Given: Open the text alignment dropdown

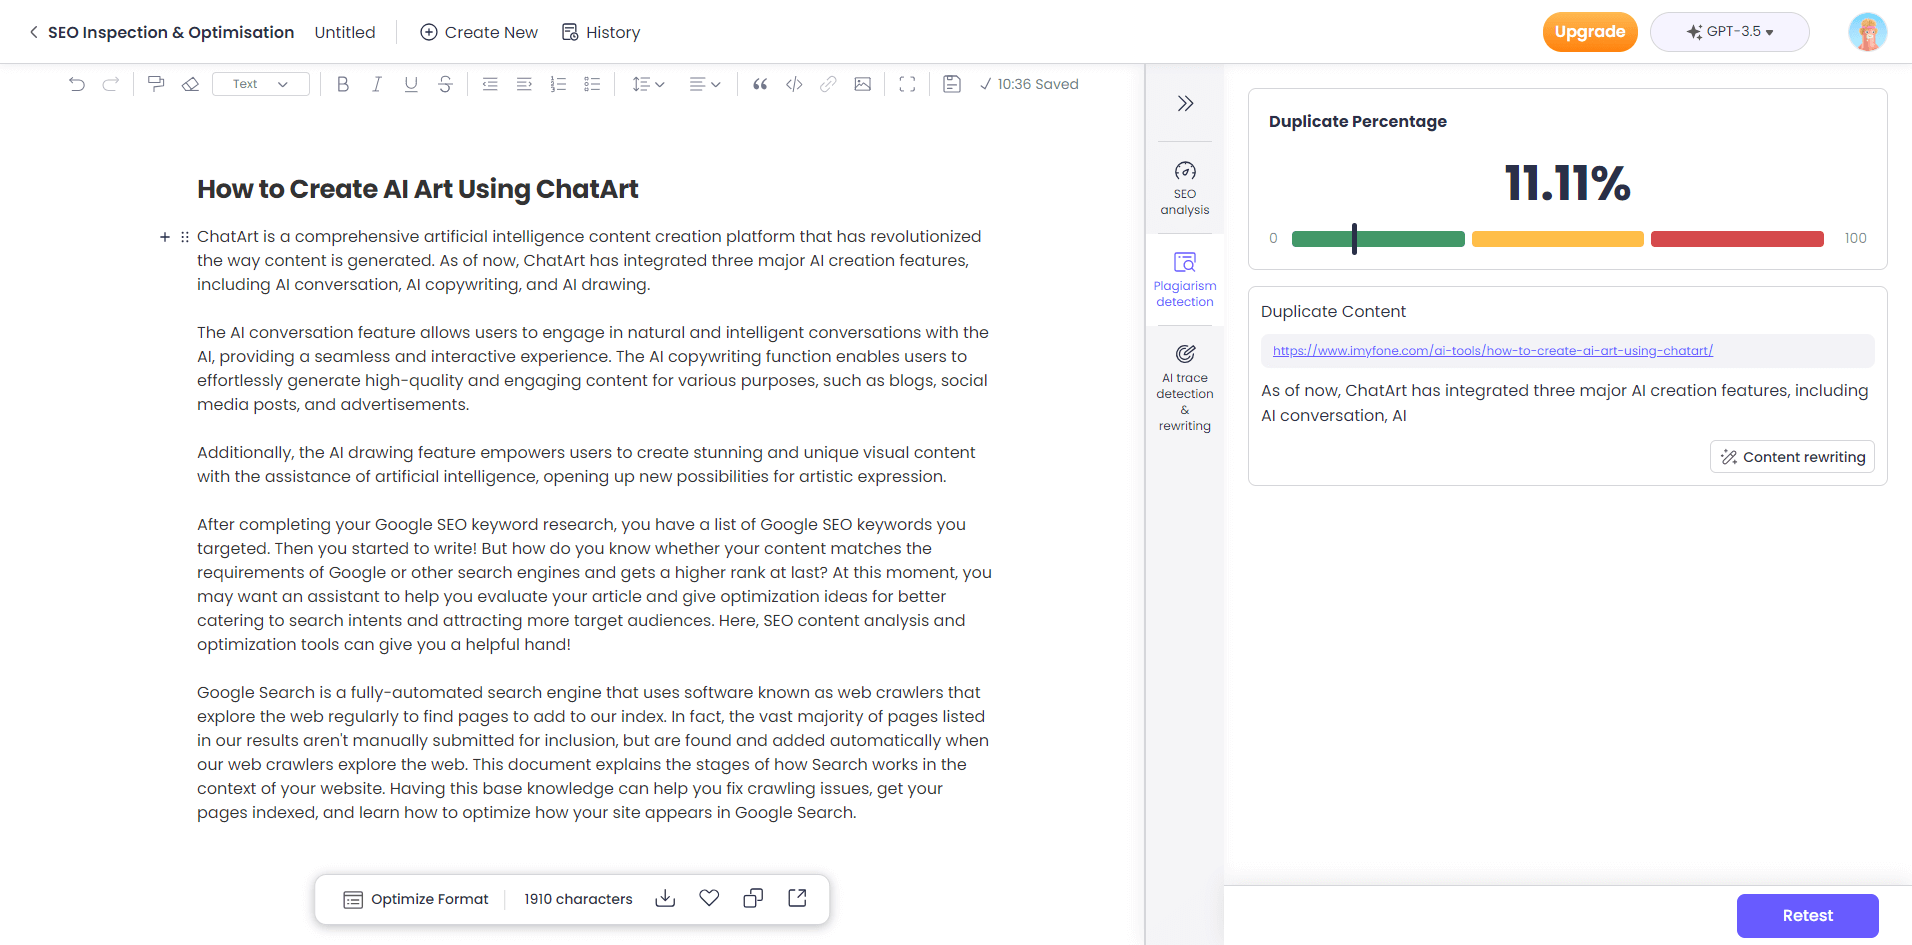Looking at the screenshot, I should [x=705, y=84].
